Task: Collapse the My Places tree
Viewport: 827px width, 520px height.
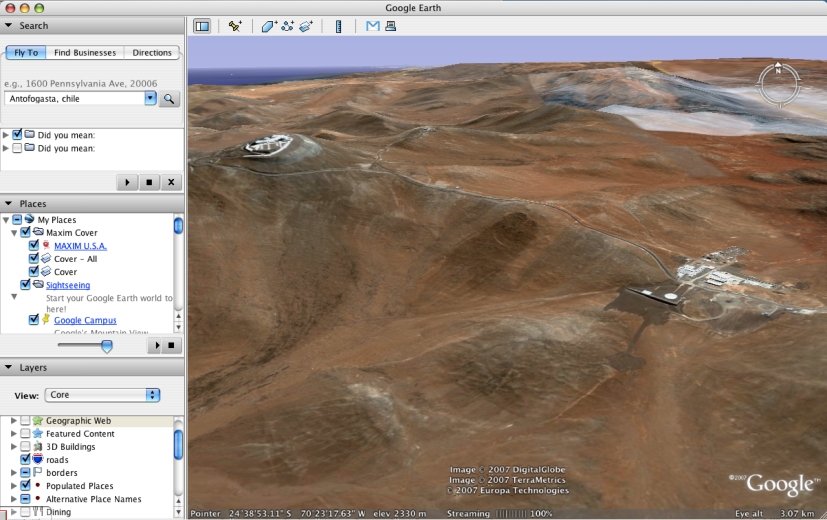Action: tap(6, 219)
